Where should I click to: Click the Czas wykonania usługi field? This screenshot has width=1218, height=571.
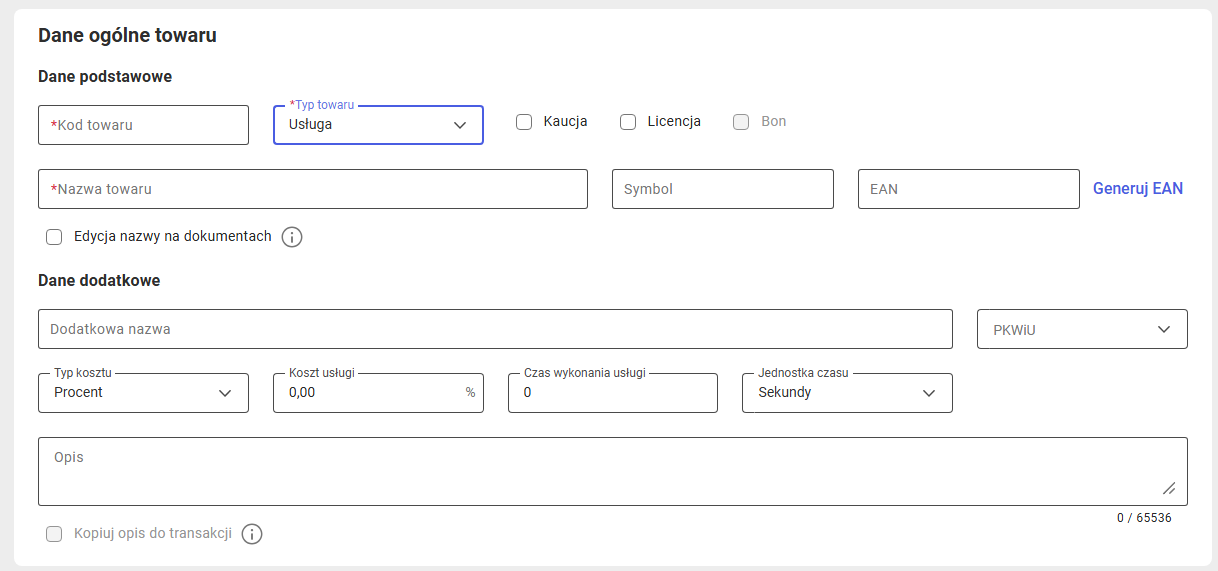click(x=613, y=393)
